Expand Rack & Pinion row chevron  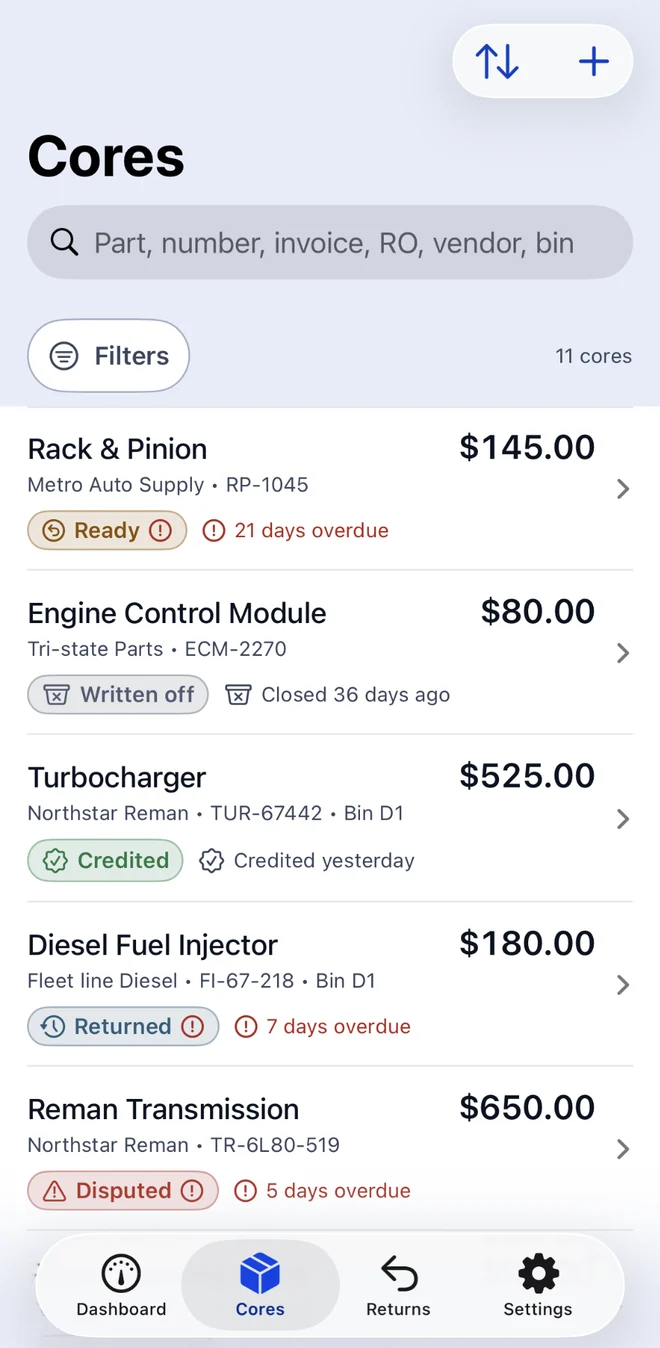622,489
